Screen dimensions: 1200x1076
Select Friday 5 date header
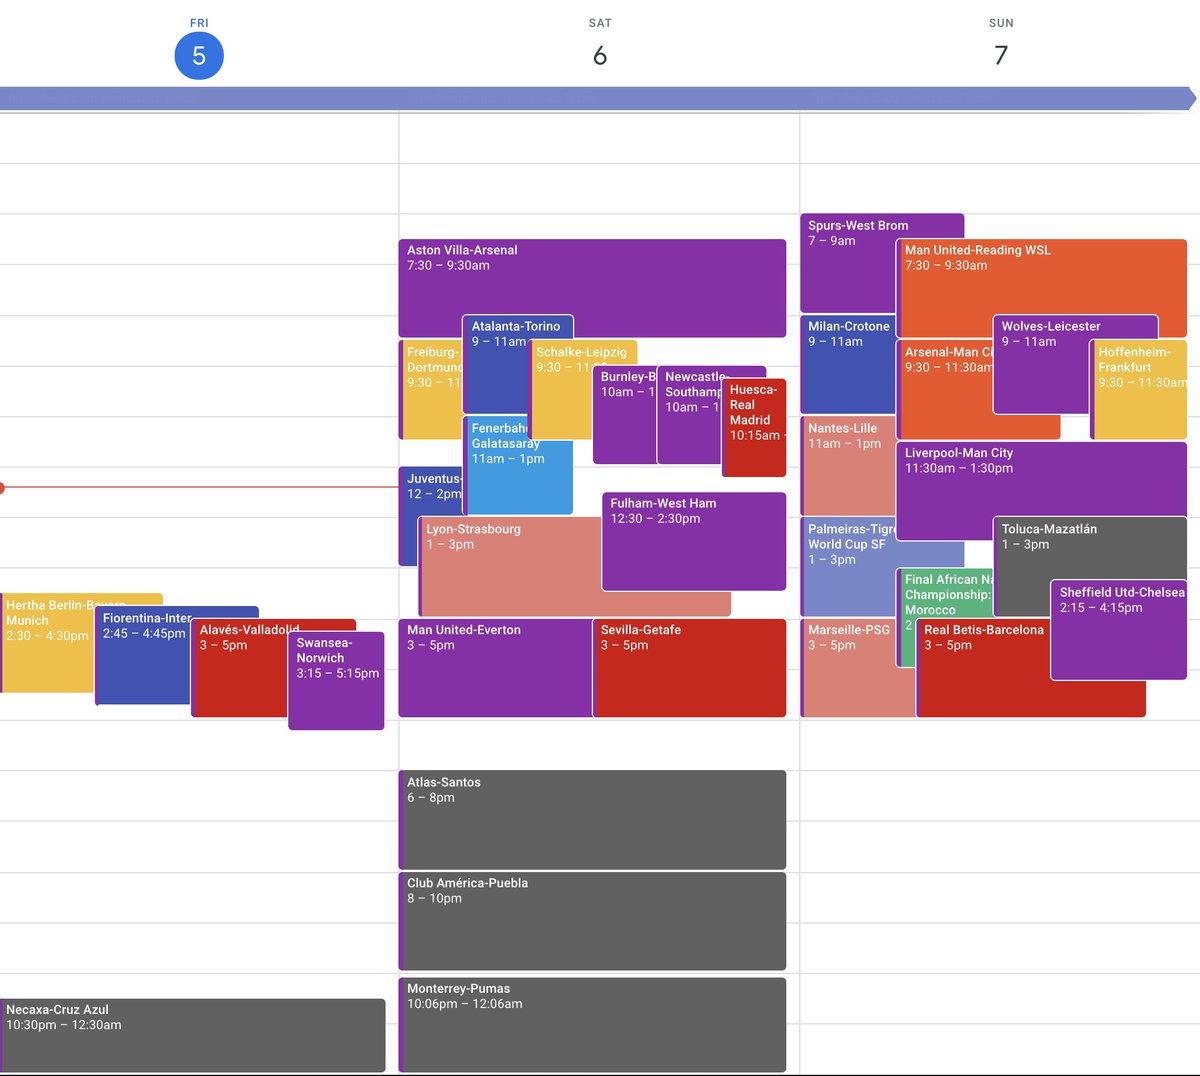point(199,55)
